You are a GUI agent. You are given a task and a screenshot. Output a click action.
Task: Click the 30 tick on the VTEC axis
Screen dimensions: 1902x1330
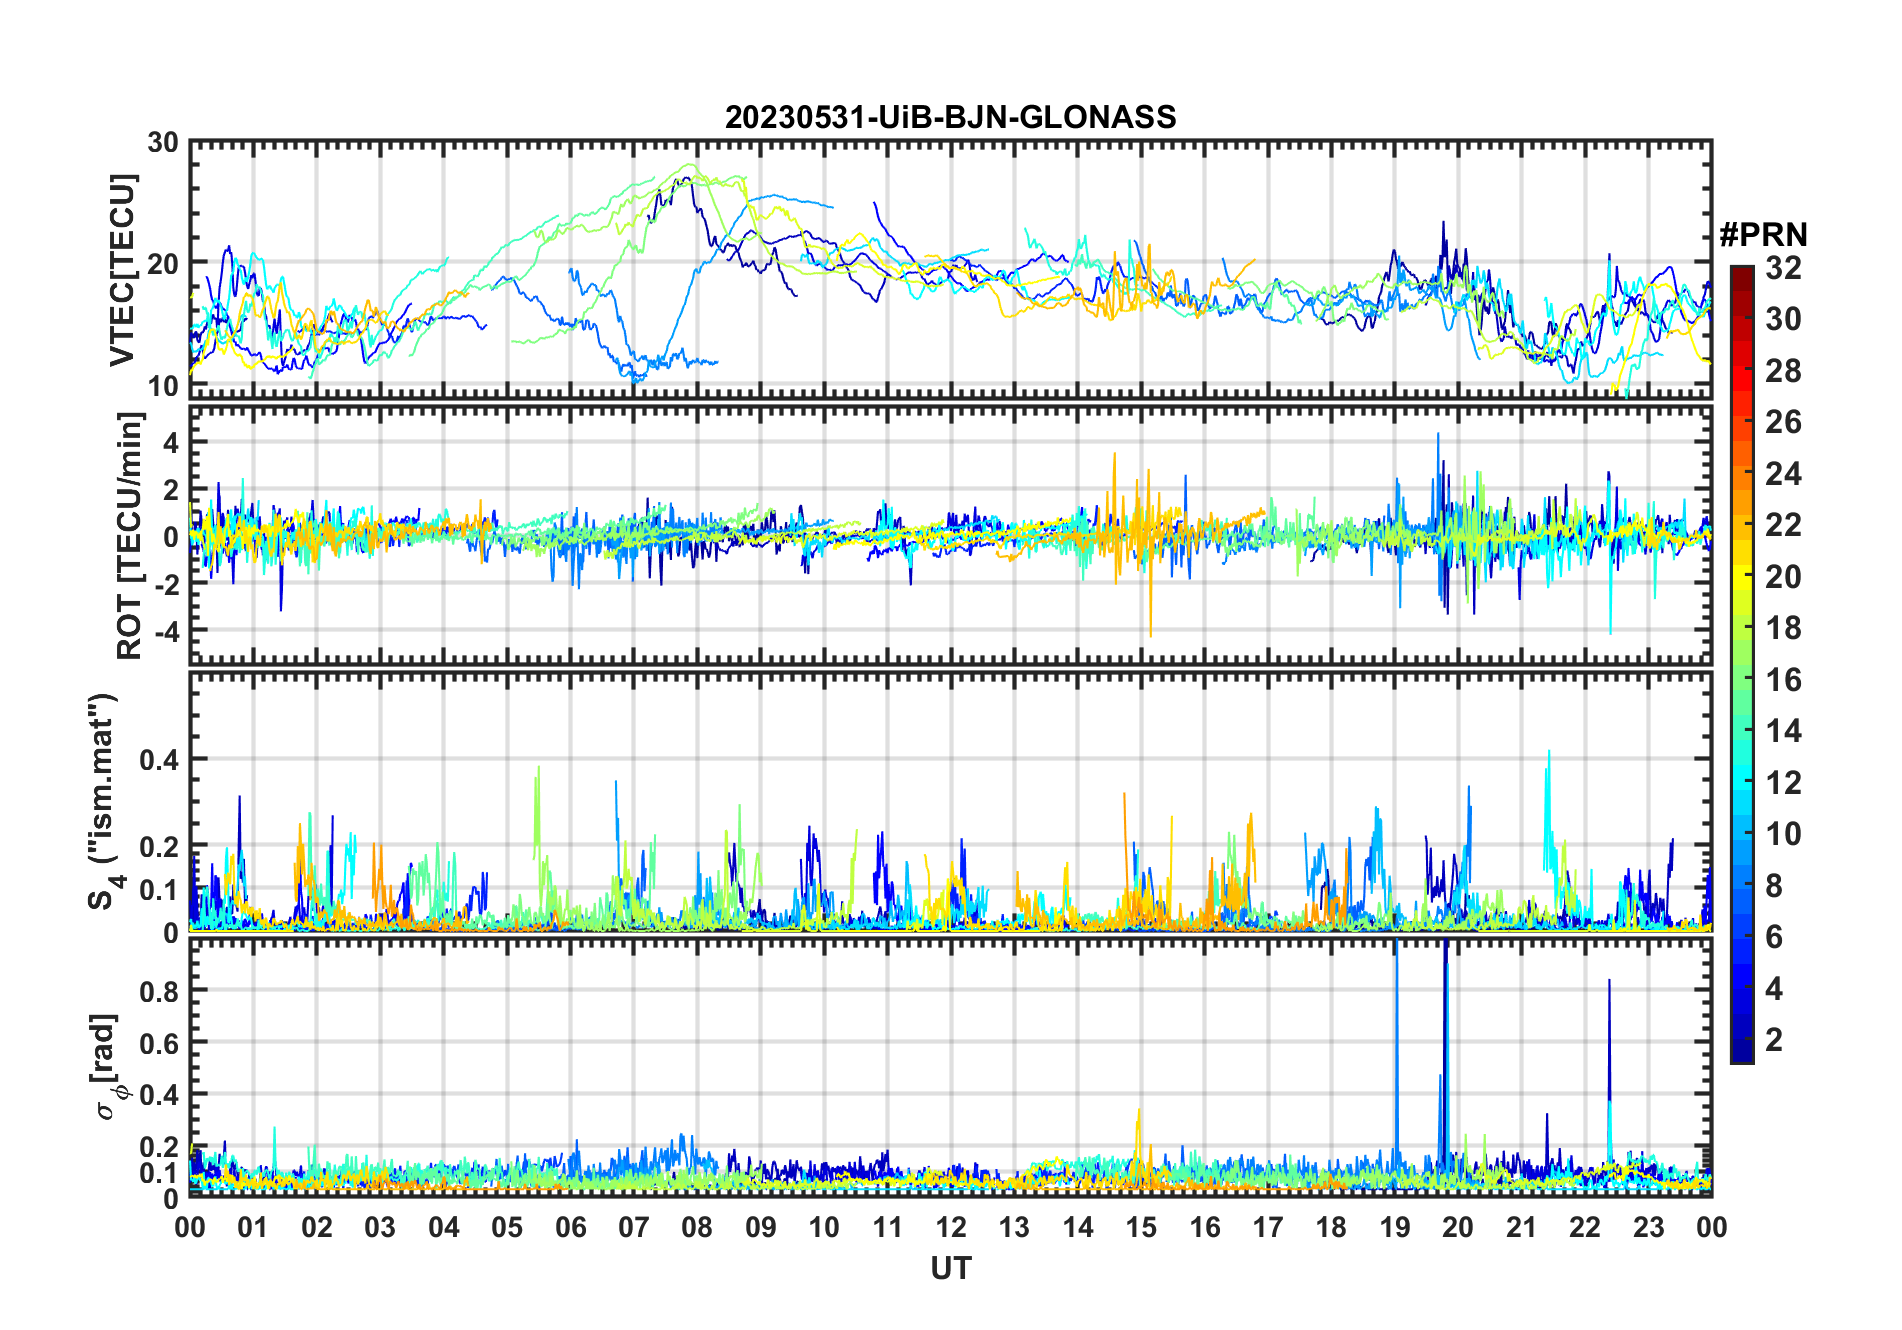coord(163,143)
